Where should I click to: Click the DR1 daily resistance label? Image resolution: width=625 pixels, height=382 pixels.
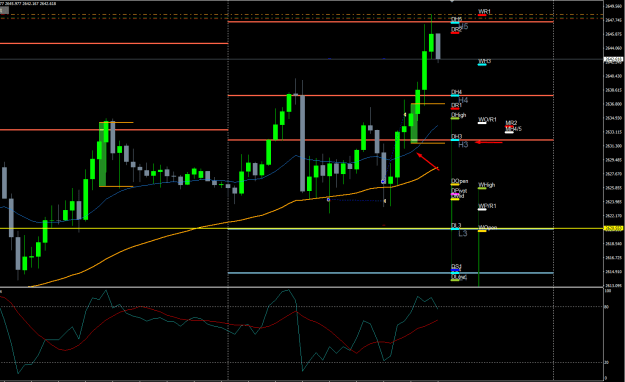tap(456, 105)
